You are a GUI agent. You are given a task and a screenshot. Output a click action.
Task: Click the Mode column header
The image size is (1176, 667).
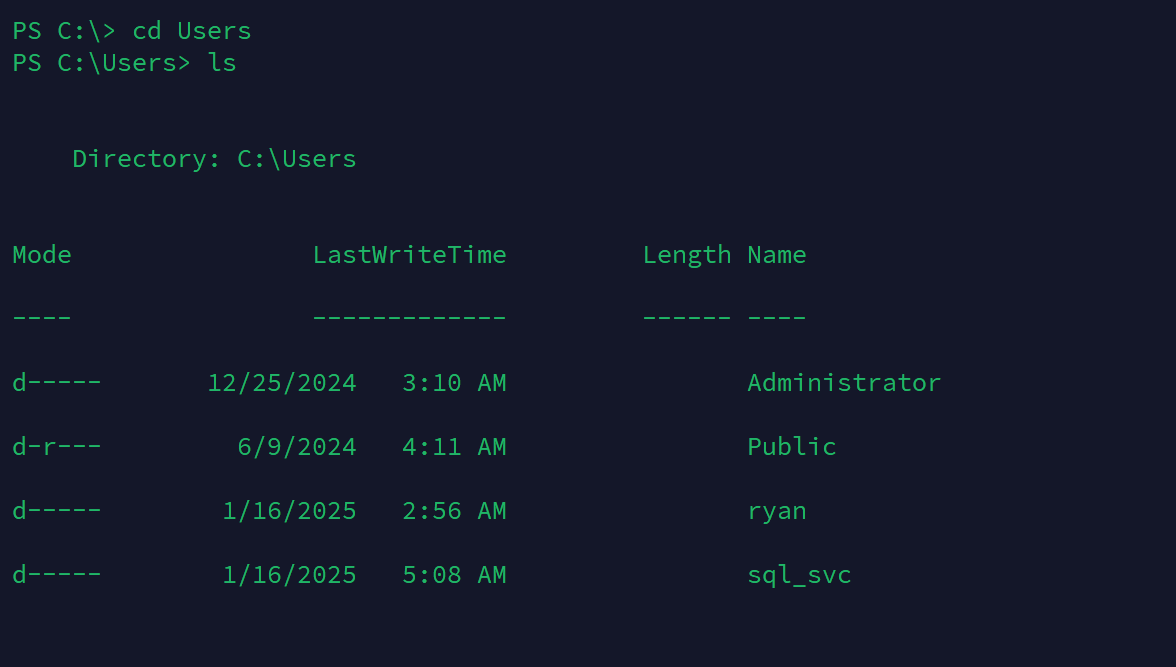(x=42, y=255)
